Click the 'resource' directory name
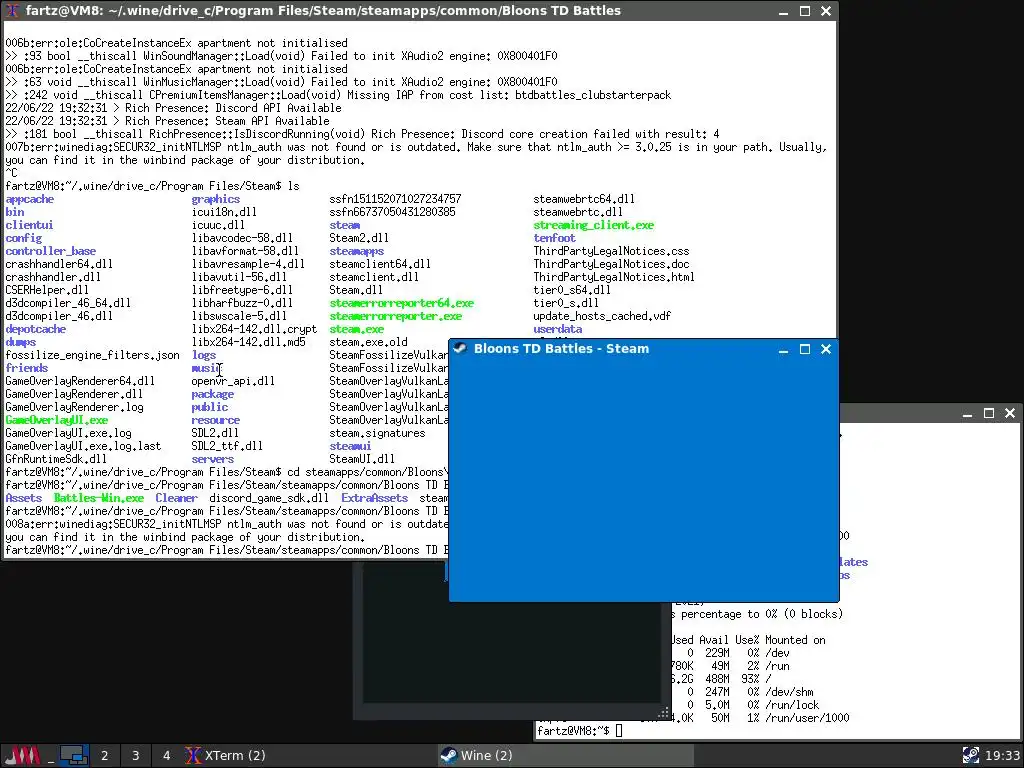 [216, 420]
